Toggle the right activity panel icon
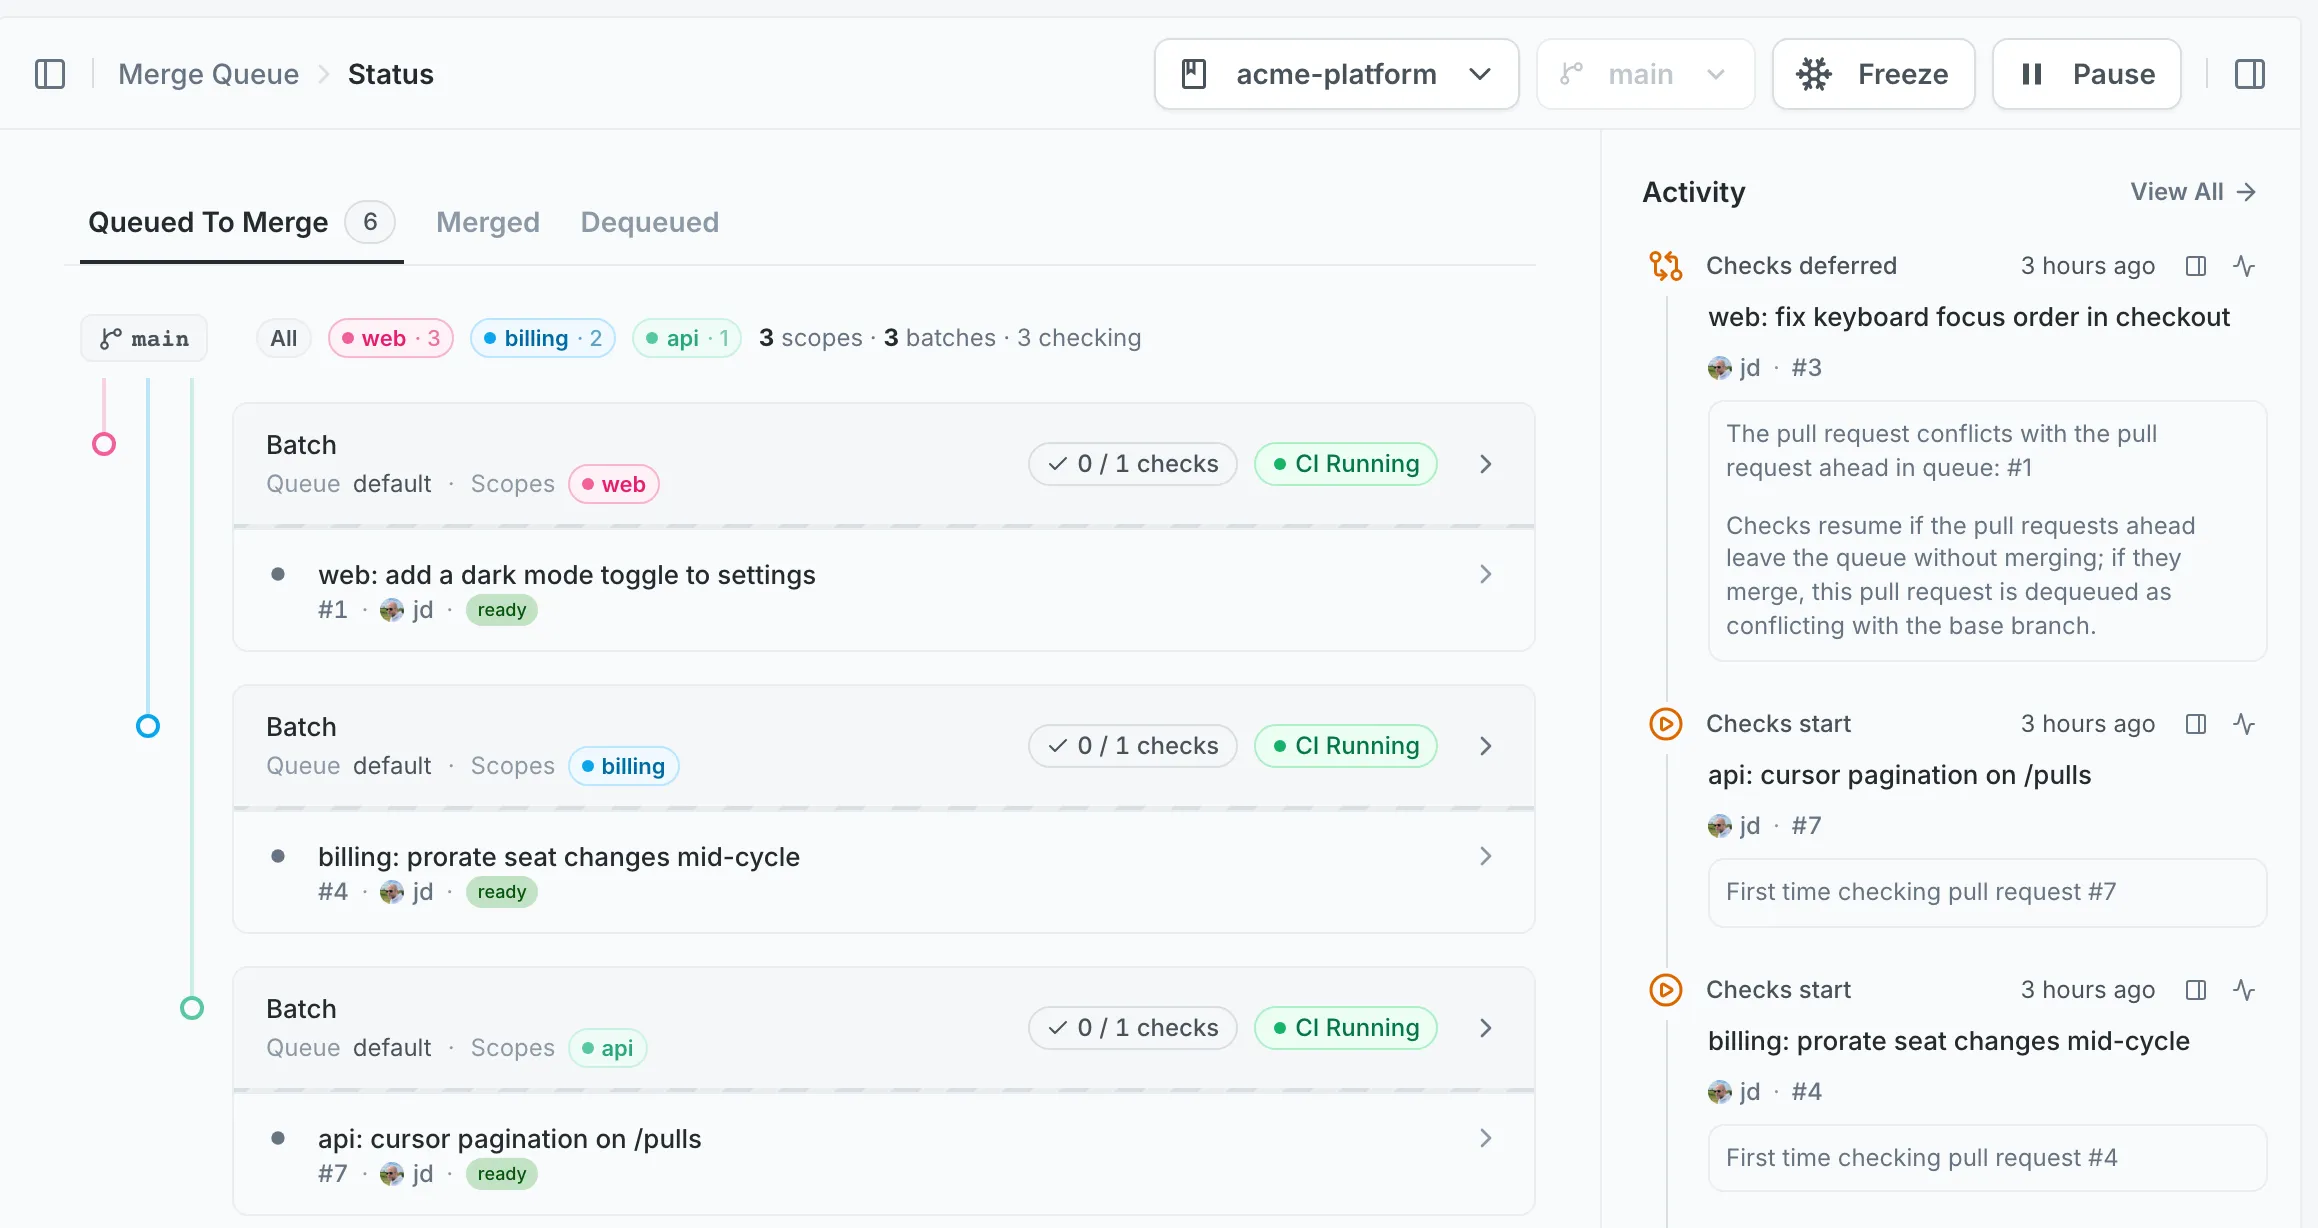Viewport: 2318px width, 1228px height. click(2249, 74)
